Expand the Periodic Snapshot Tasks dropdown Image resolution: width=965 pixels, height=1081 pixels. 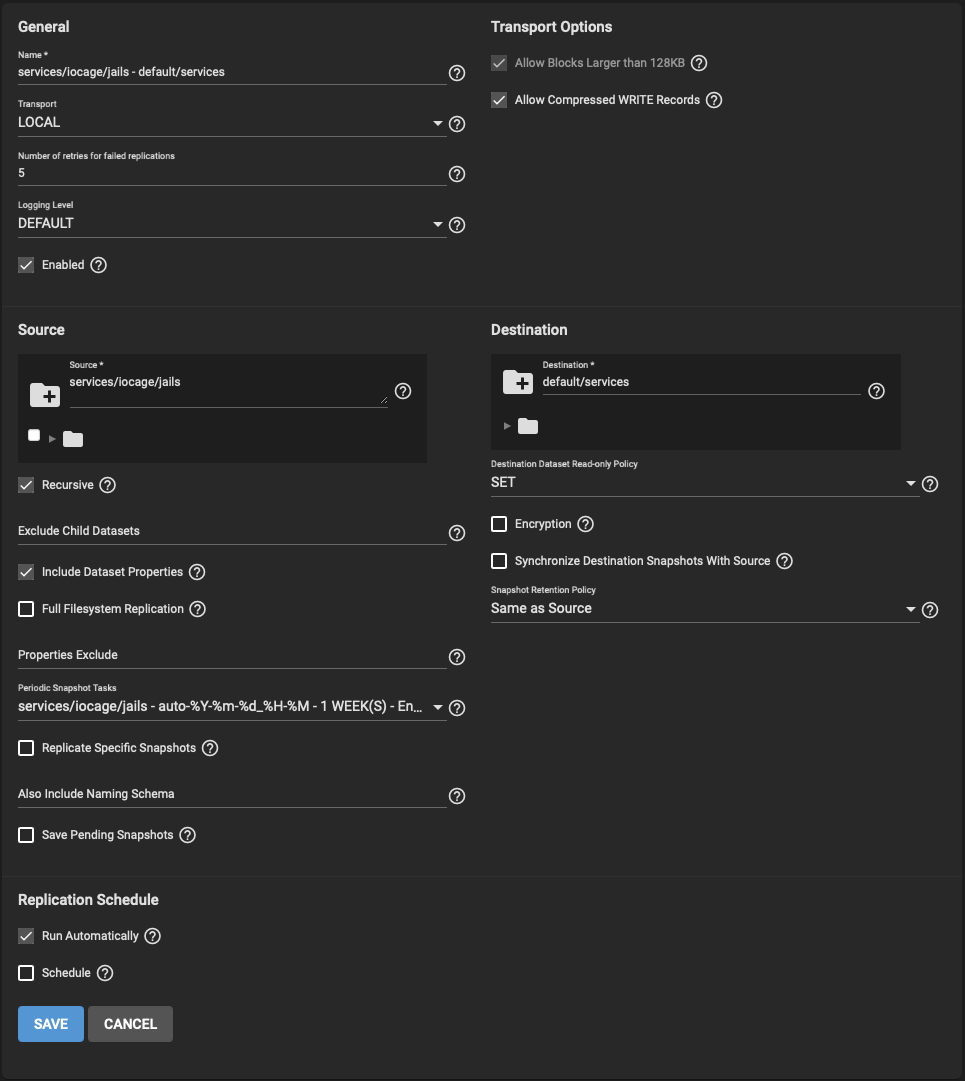click(232, 707)
